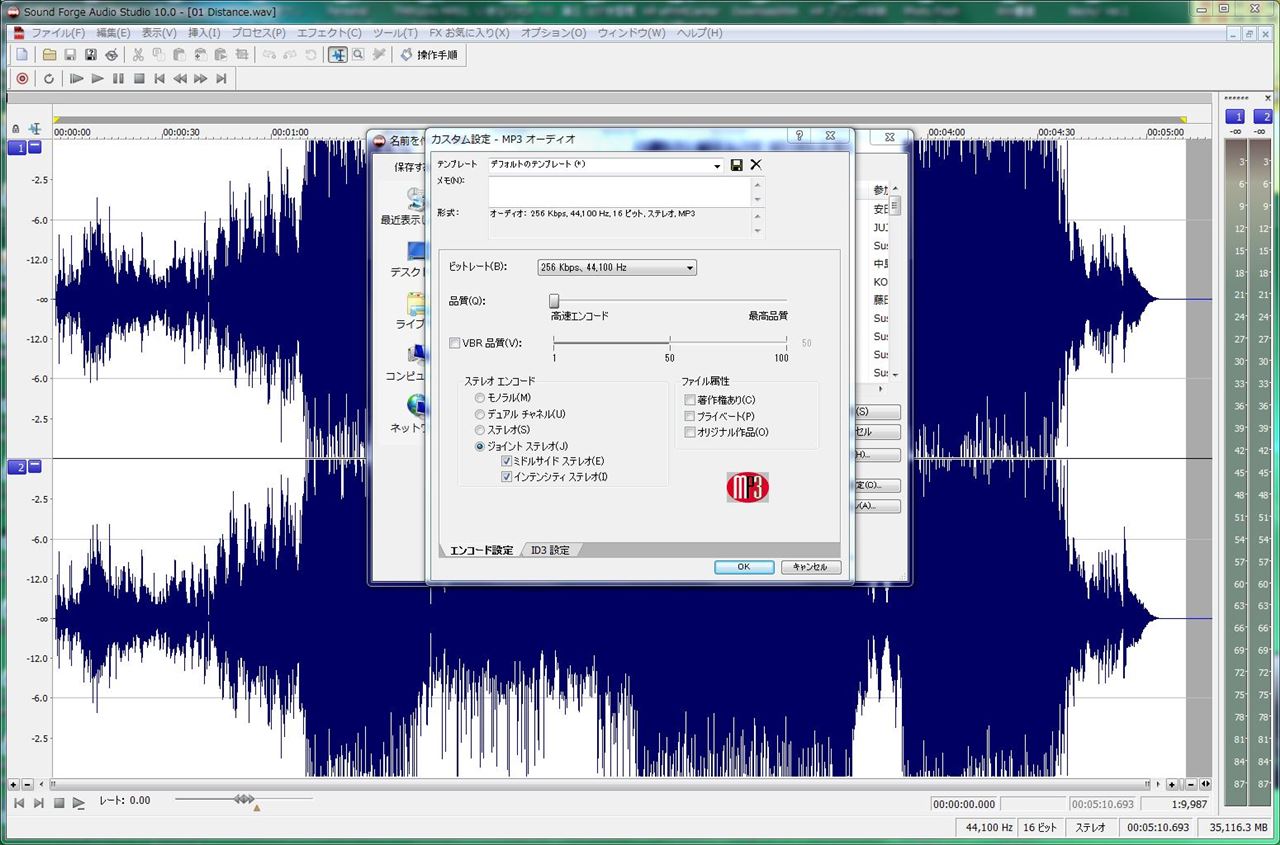Click the VBR quality slider track
Screen dimensions: 1280x845
(x=670, y=343)
